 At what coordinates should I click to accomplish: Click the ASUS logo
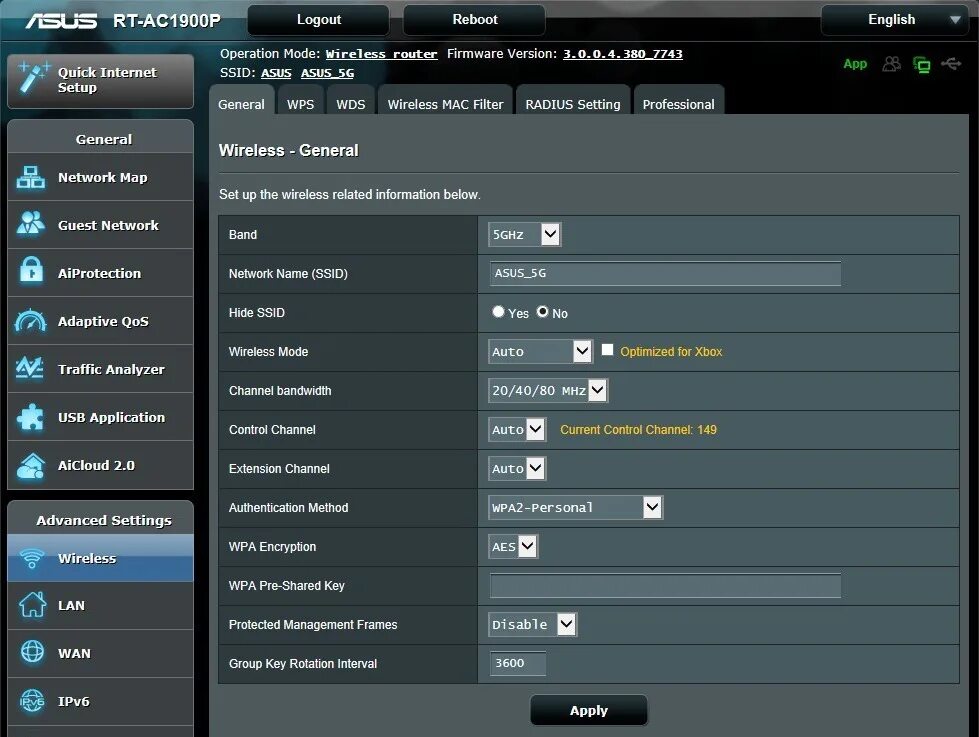pyautogui.click(x=61, y=21)
